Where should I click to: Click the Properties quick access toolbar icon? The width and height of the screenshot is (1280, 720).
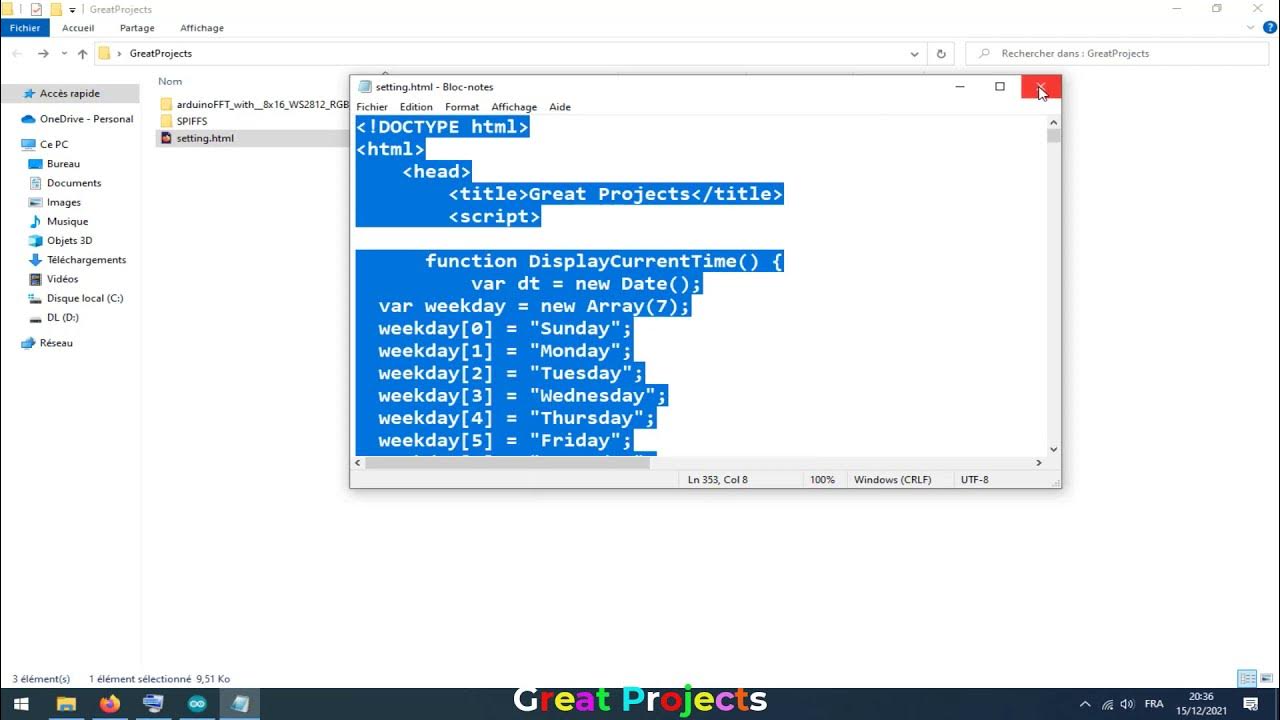coord(37,9)
